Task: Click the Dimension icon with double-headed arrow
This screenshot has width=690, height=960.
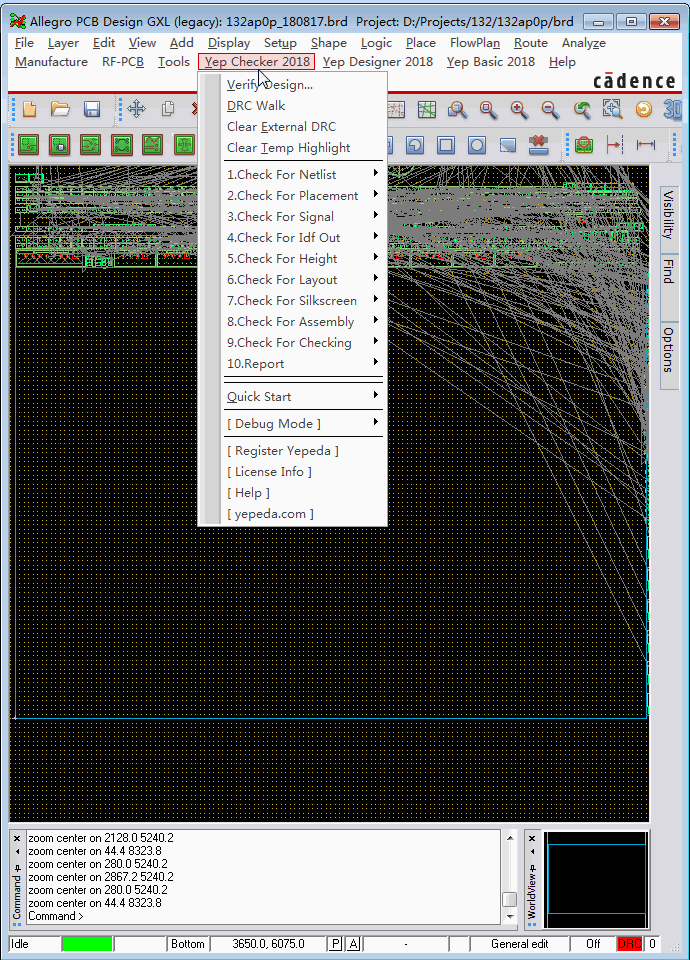Action: pyautogui.click(x=646, y=145)
